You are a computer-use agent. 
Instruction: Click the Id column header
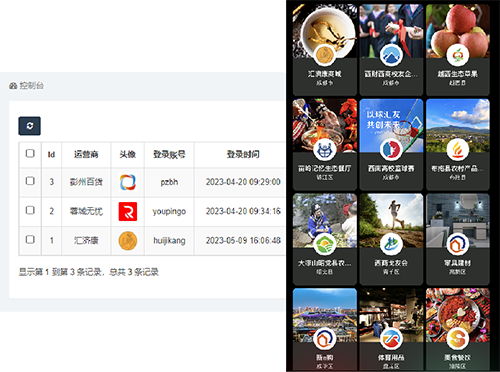pyautogui.click(x=51, y=155)
